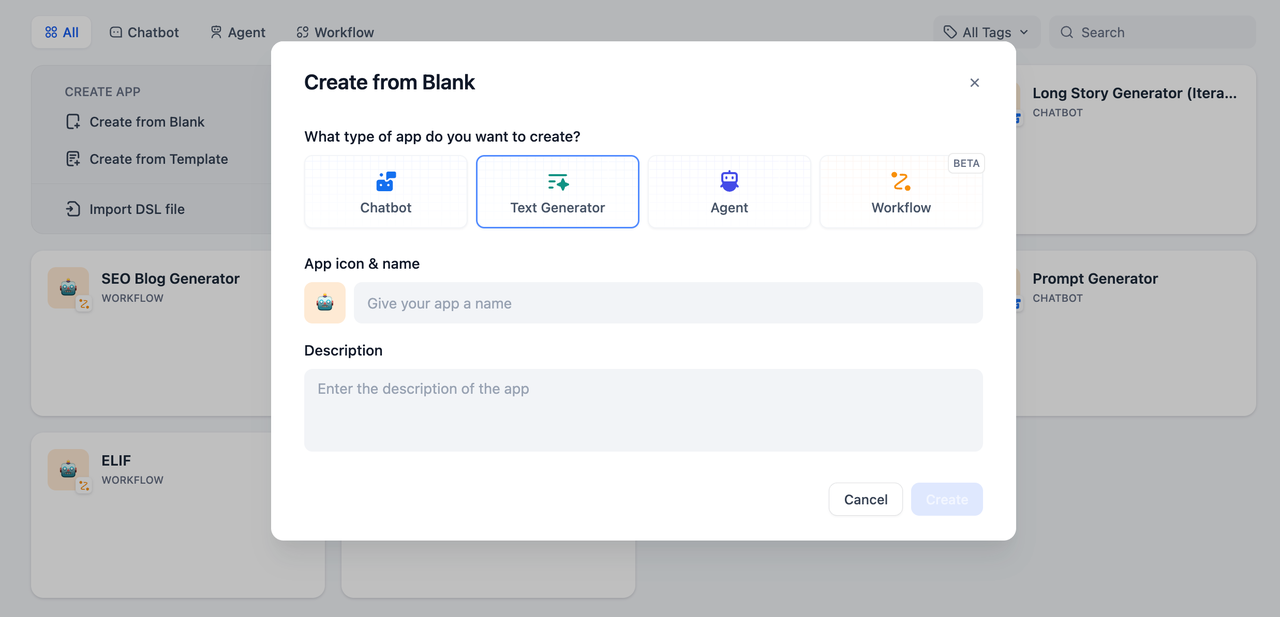
Task: Click the Create button
Action: pos(946,500)
